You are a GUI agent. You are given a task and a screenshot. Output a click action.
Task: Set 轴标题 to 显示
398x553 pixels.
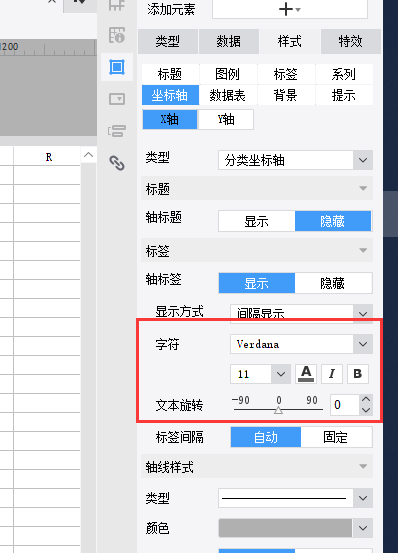click(257, 221)
